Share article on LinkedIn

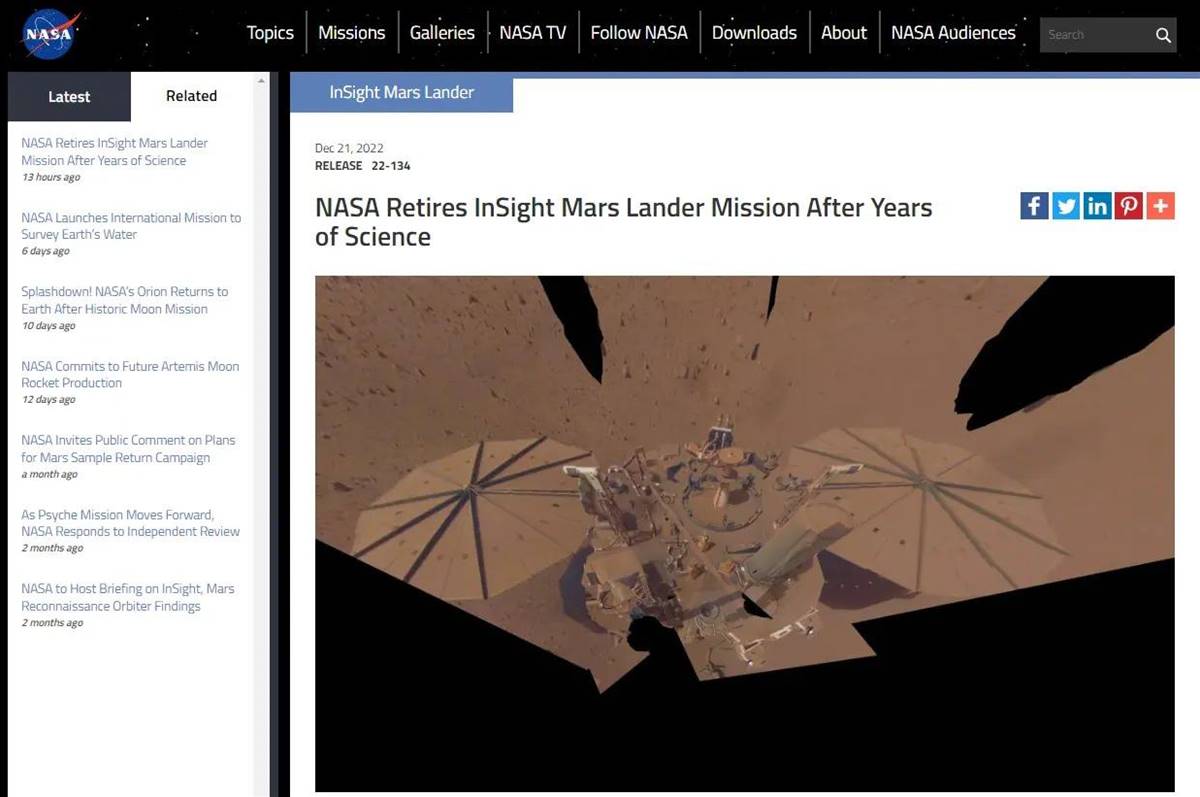(x=1097, y=206)
